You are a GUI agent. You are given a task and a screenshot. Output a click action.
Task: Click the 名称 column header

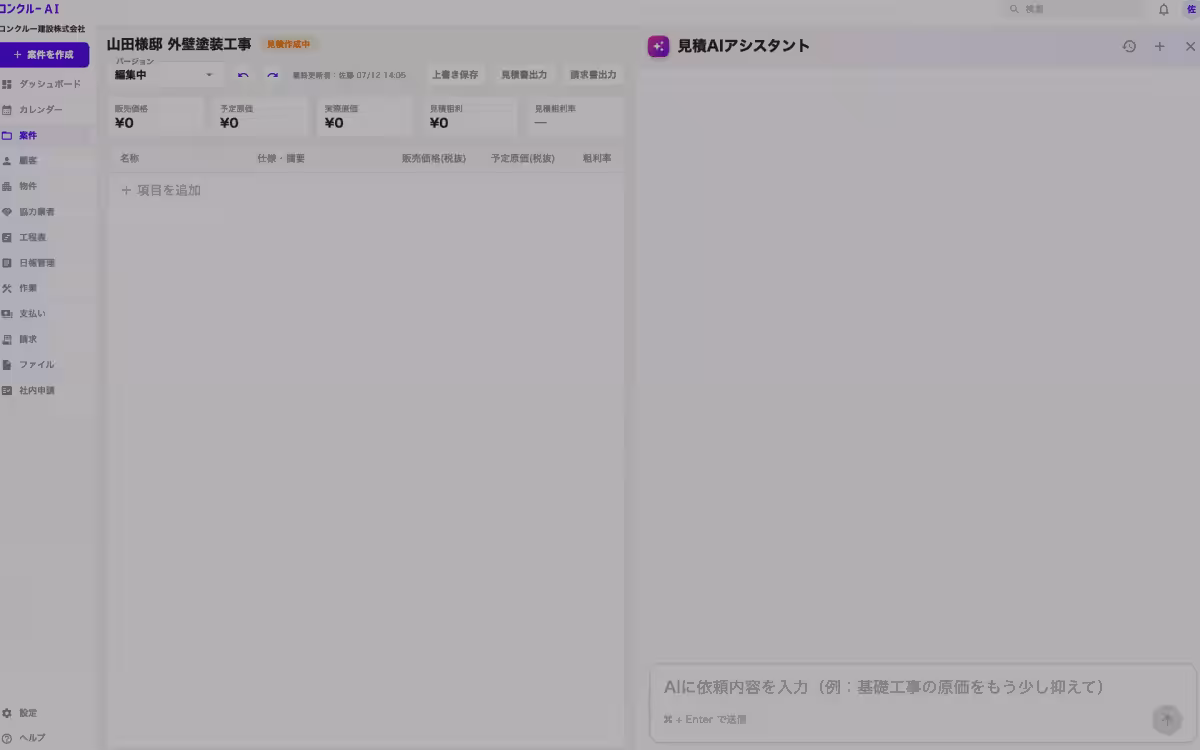coord(130,158)
